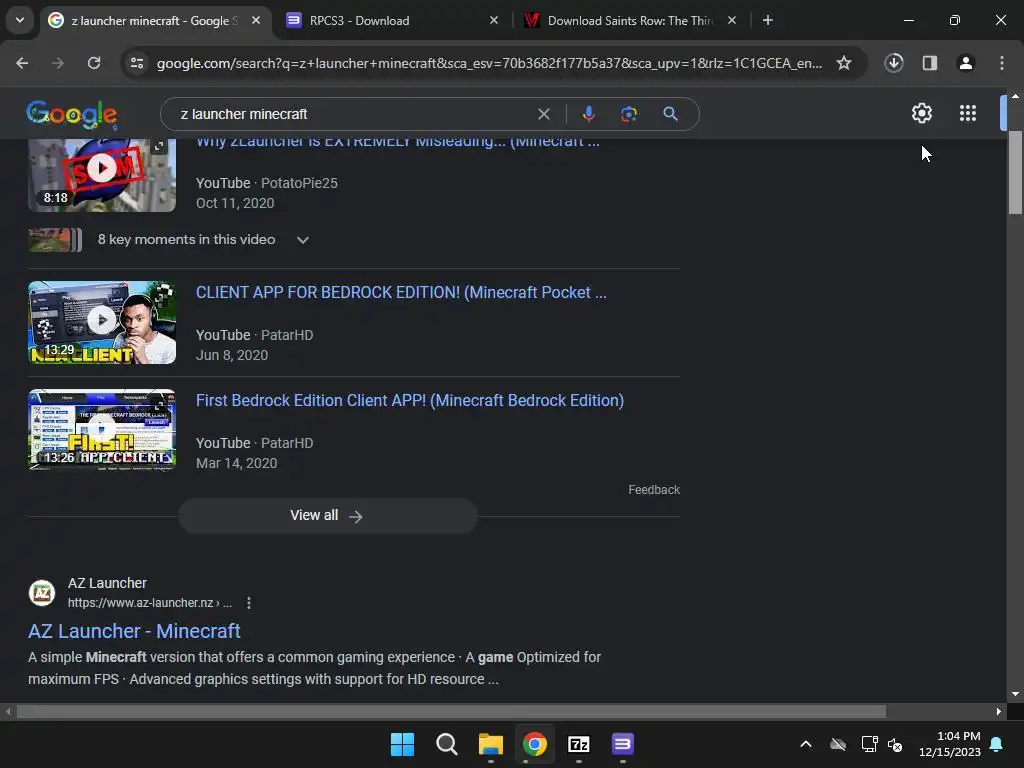Close the Saints Row tab
The image size is (1024, 768).
point(732,21)
